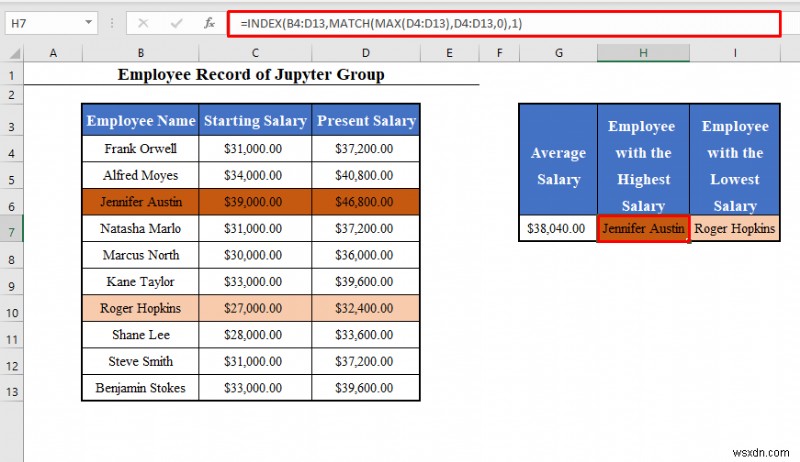Click 'Employee with the Lowest Salary' header
Image resolution: width=800 pixels, height=462 pixels.
[735, 160]
